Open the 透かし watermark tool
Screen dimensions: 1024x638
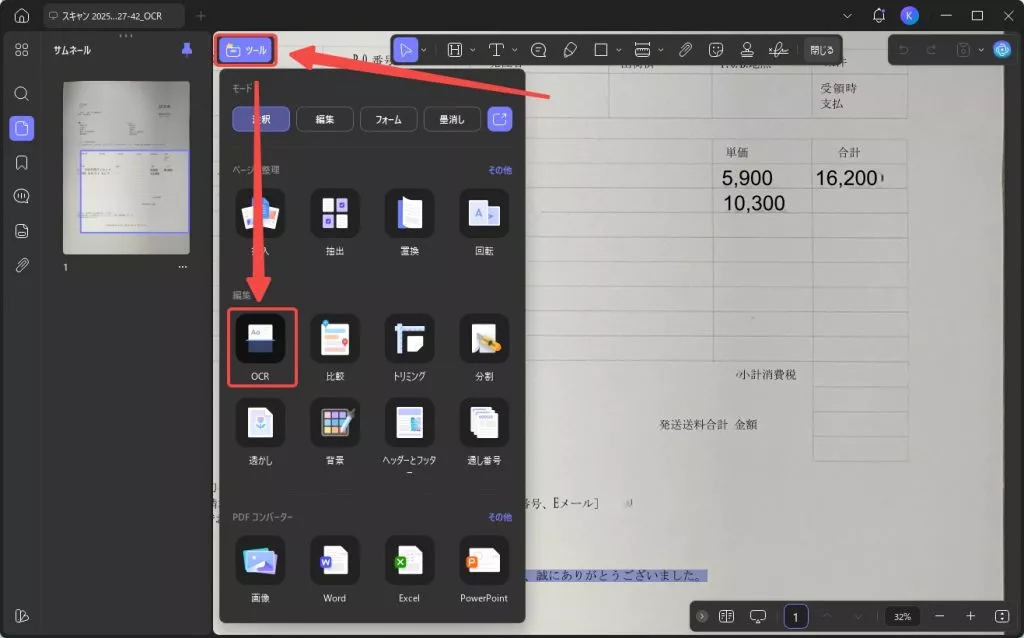point(260,425)
